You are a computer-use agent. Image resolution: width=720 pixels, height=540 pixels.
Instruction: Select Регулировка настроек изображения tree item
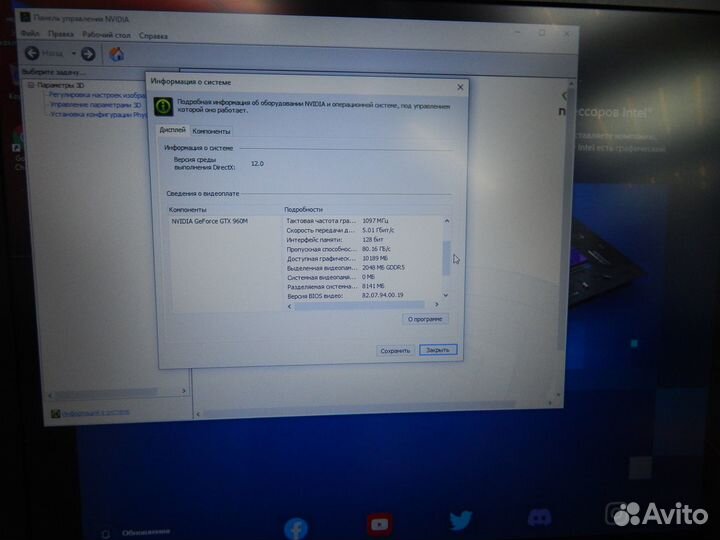tap(97, 95)
